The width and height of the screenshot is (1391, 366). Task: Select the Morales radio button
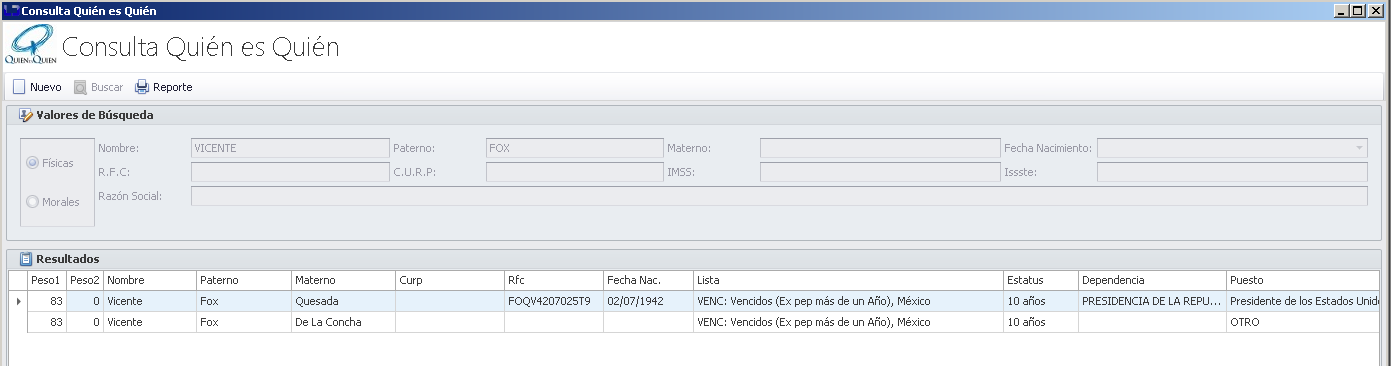[32, 201]
